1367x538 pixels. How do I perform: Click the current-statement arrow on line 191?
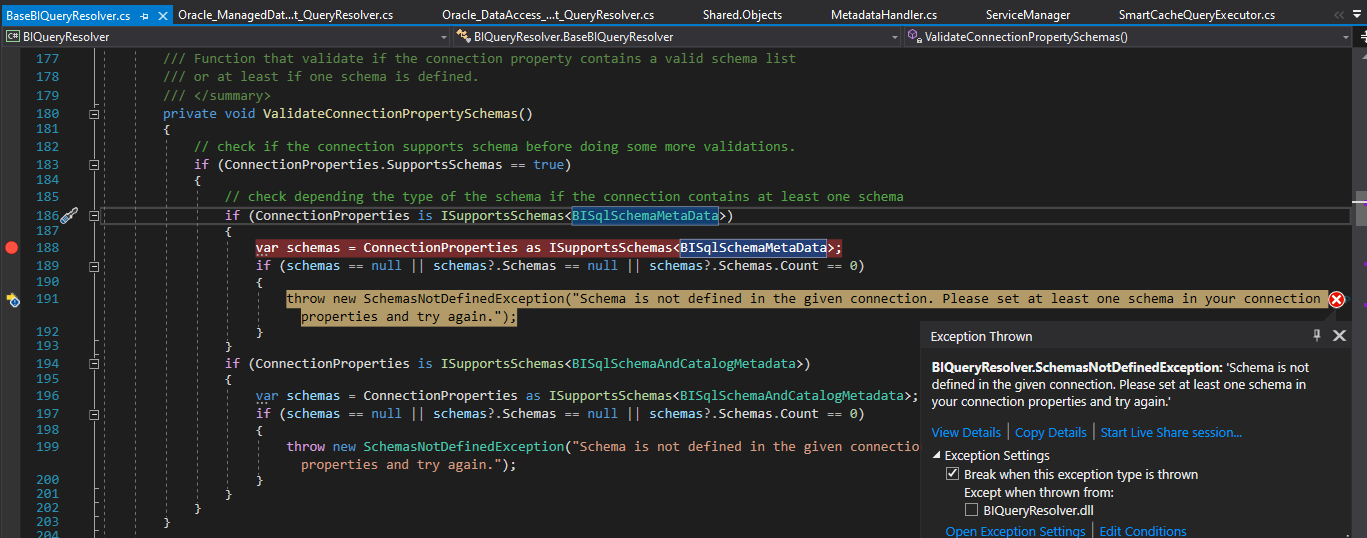point(13,299)
